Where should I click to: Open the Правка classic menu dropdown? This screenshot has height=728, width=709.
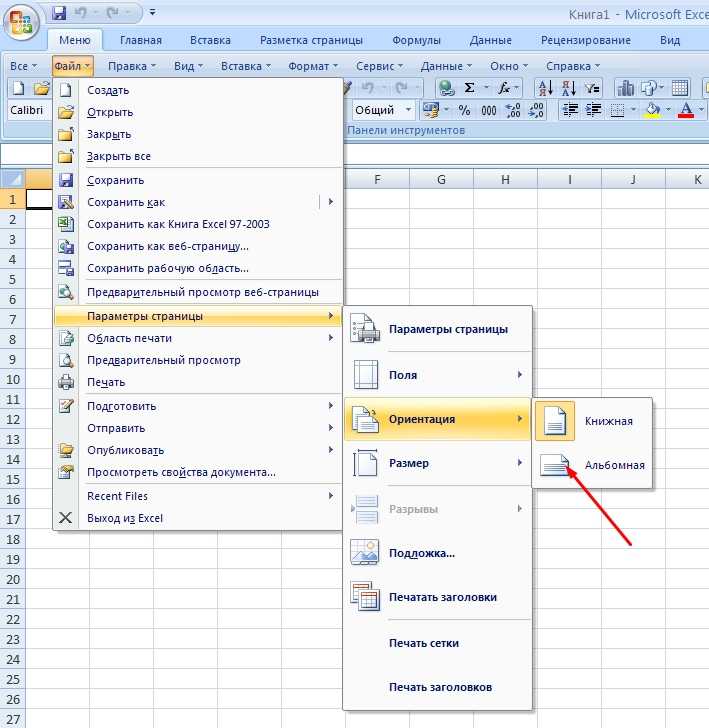pyautogui.click(x=131, y=66)
